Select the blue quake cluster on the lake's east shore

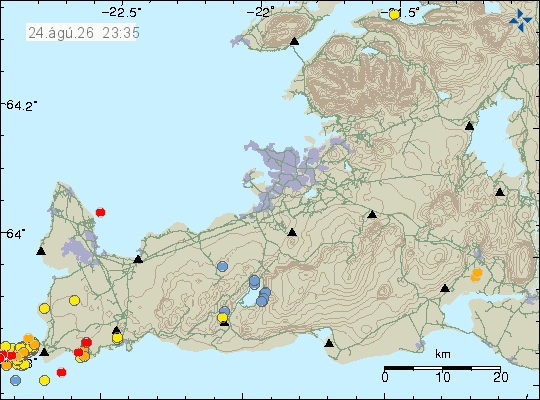264,297
